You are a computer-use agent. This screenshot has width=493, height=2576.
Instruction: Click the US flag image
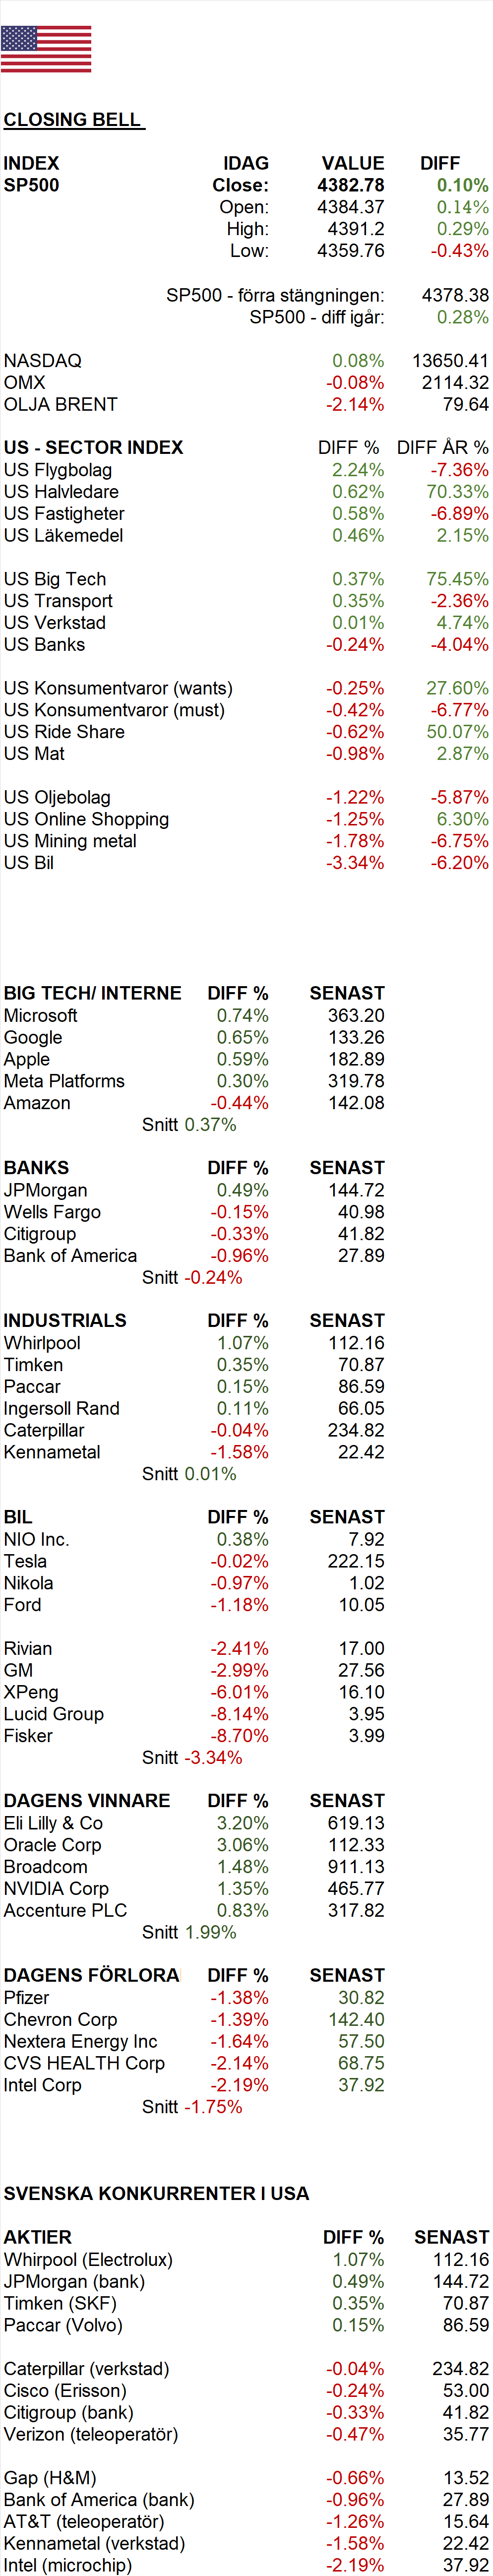coord(46,49)
